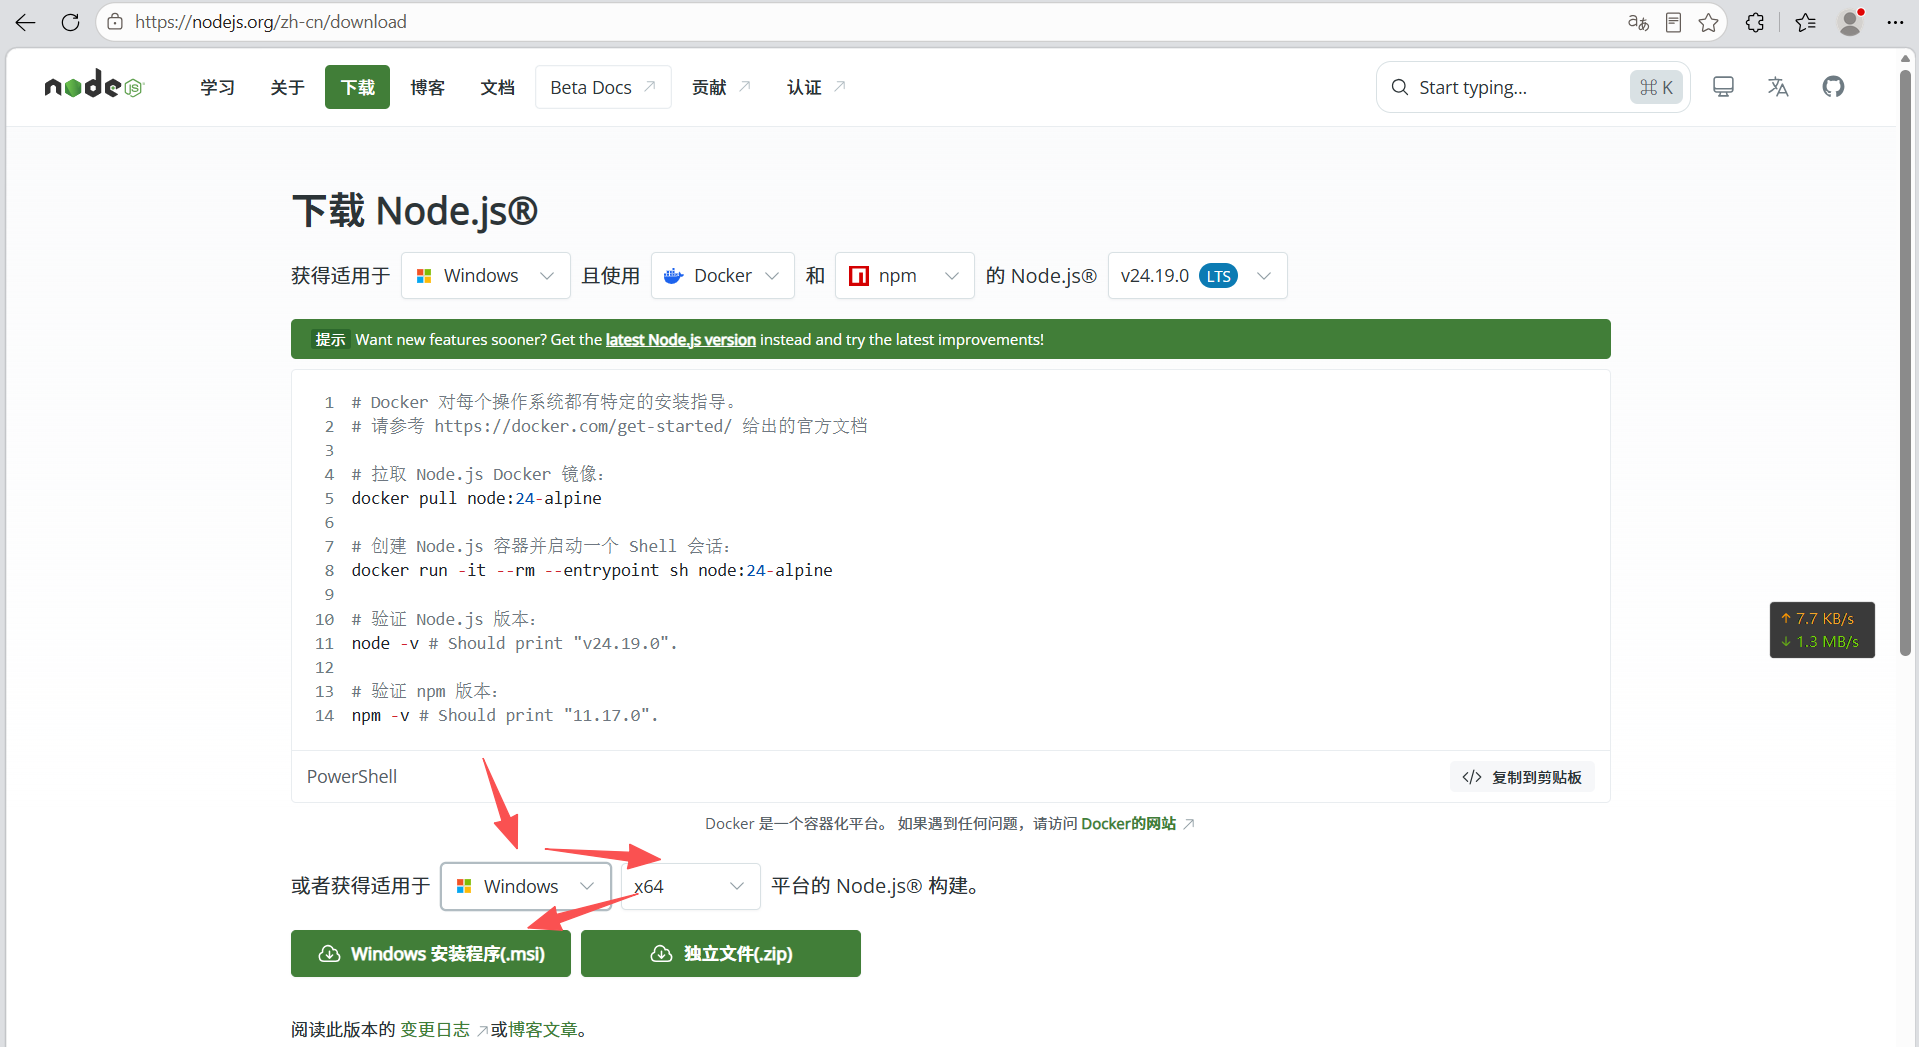
Task: Click the 'node -v' code line
Action: [x=514, y=643]
